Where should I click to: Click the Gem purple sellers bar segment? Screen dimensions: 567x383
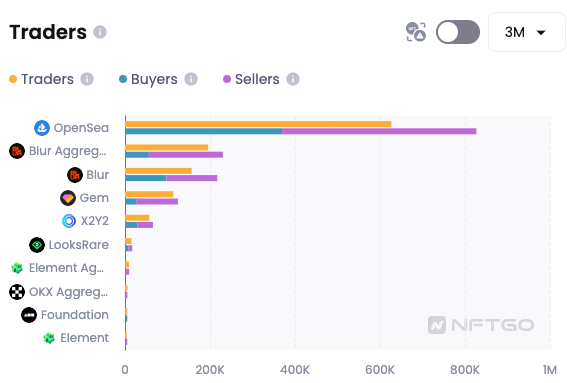pos(157,201)
